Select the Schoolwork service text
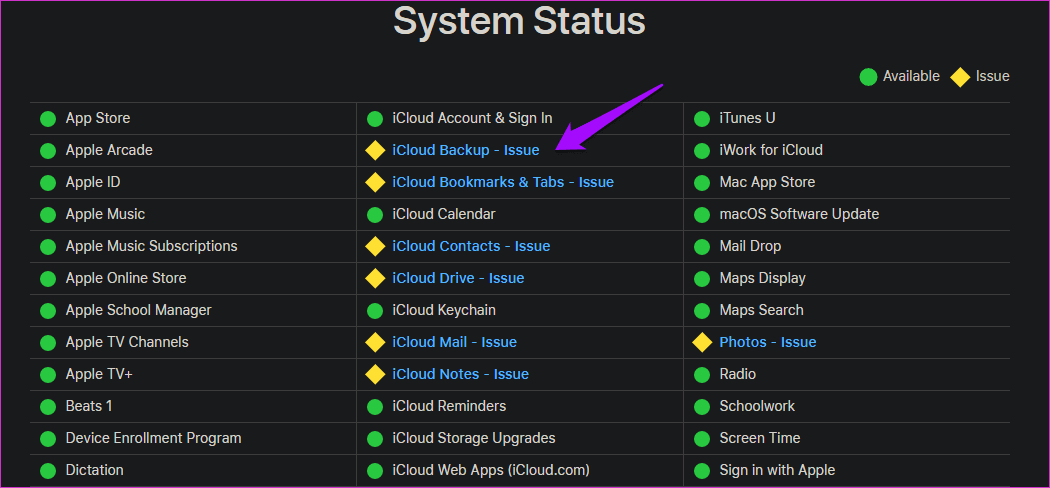 tap(757, 406)
